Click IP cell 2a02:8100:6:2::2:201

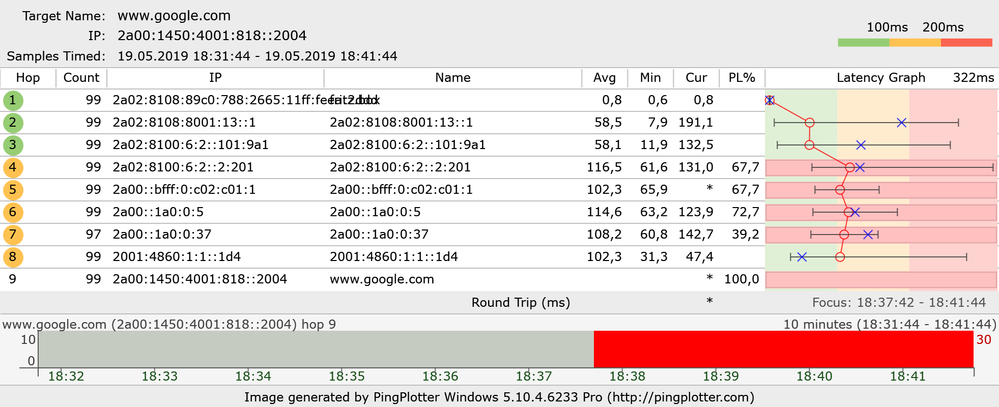coord(183,168)
